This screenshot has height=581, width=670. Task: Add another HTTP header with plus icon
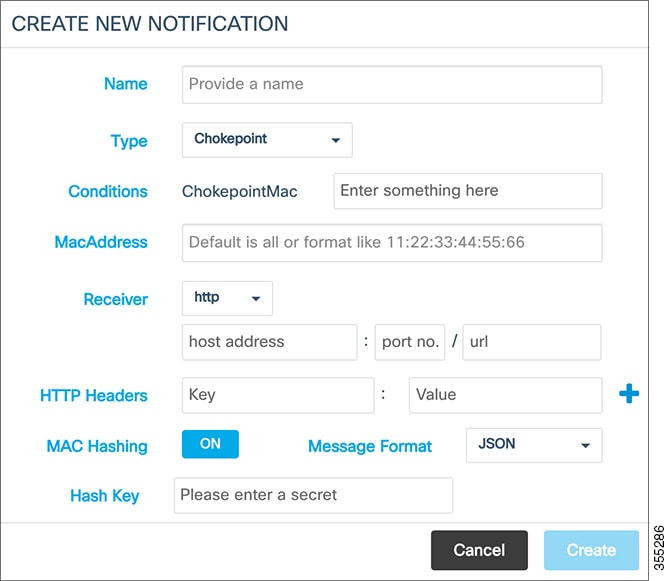pos(629,393)
